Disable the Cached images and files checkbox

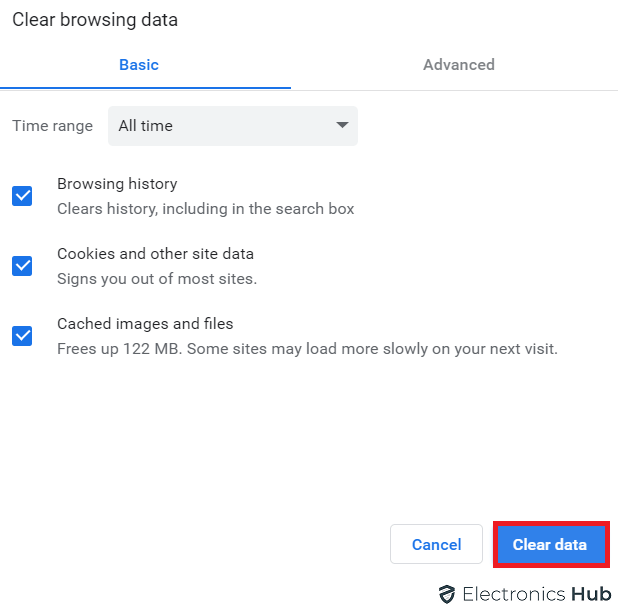coord(22,336)
